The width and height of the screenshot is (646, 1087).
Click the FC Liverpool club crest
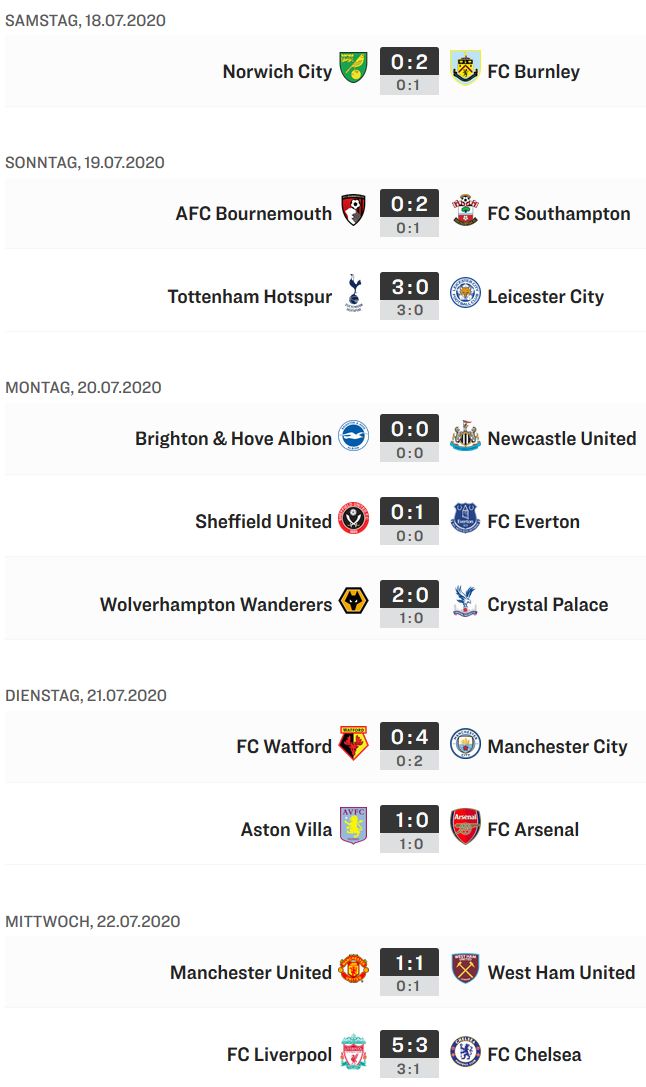coord(353,1052)
